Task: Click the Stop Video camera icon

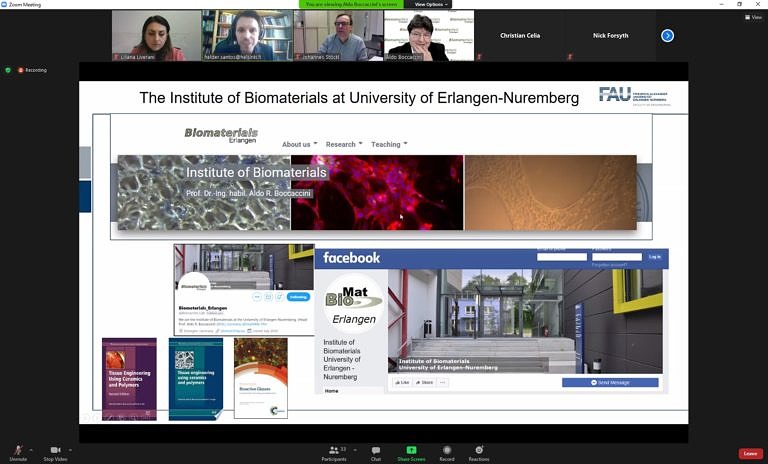Action: point(55,449)
